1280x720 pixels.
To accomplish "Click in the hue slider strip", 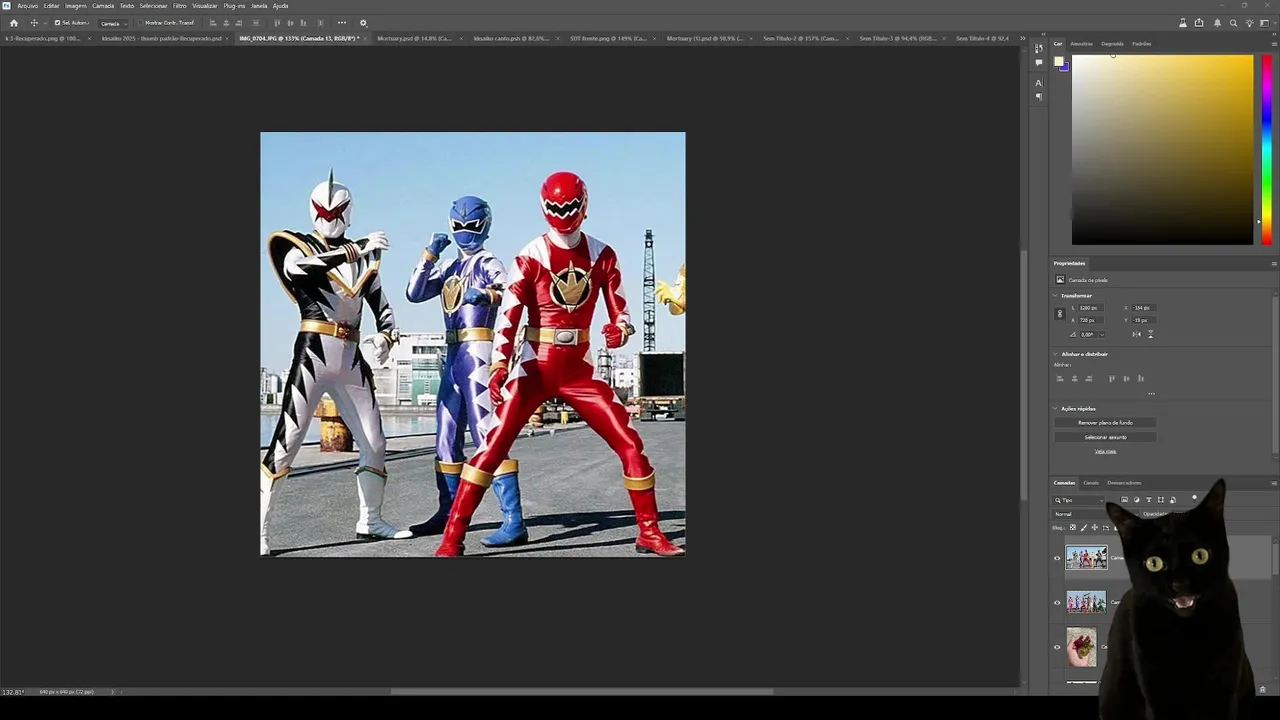I will [1266, 148].
